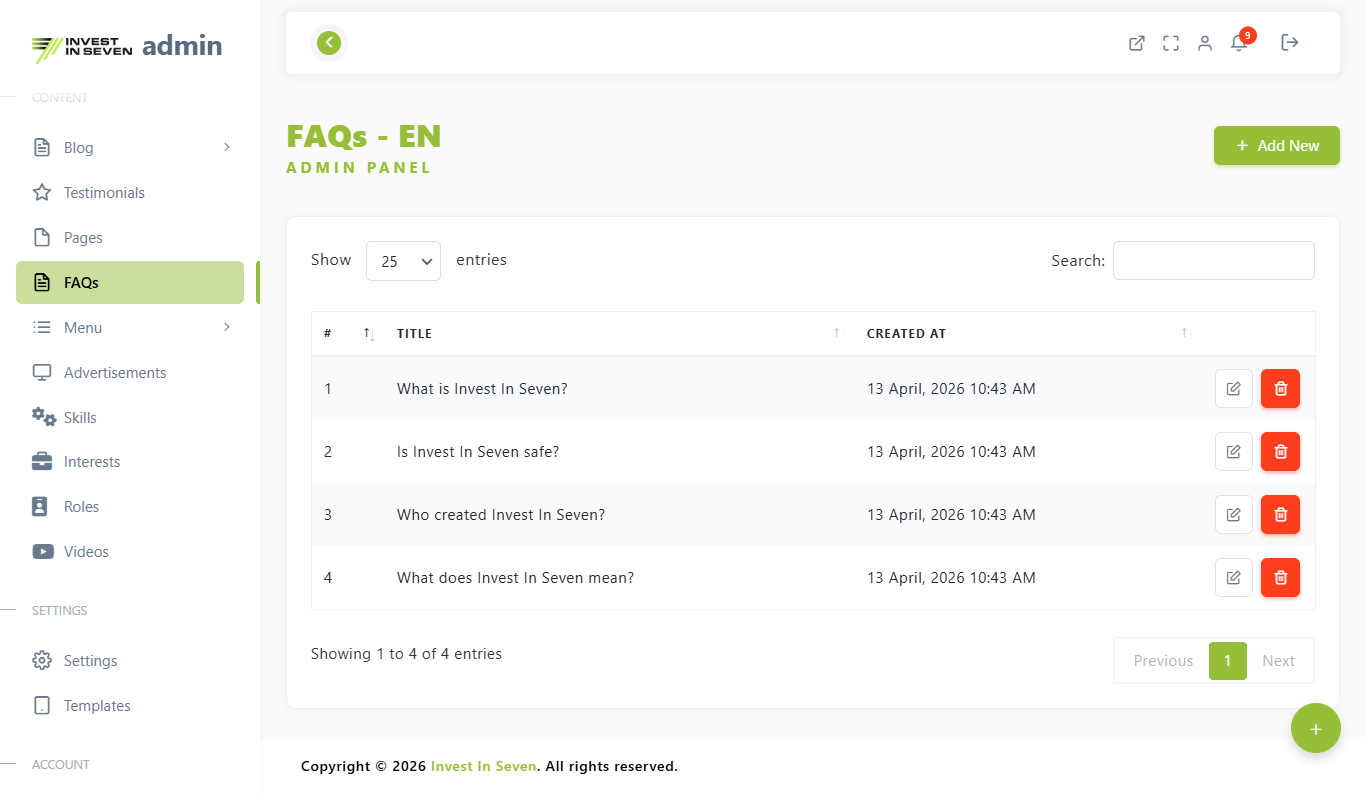Click the Add New button
Viewport: 1366px width, 793px height.
point(1276,146)
